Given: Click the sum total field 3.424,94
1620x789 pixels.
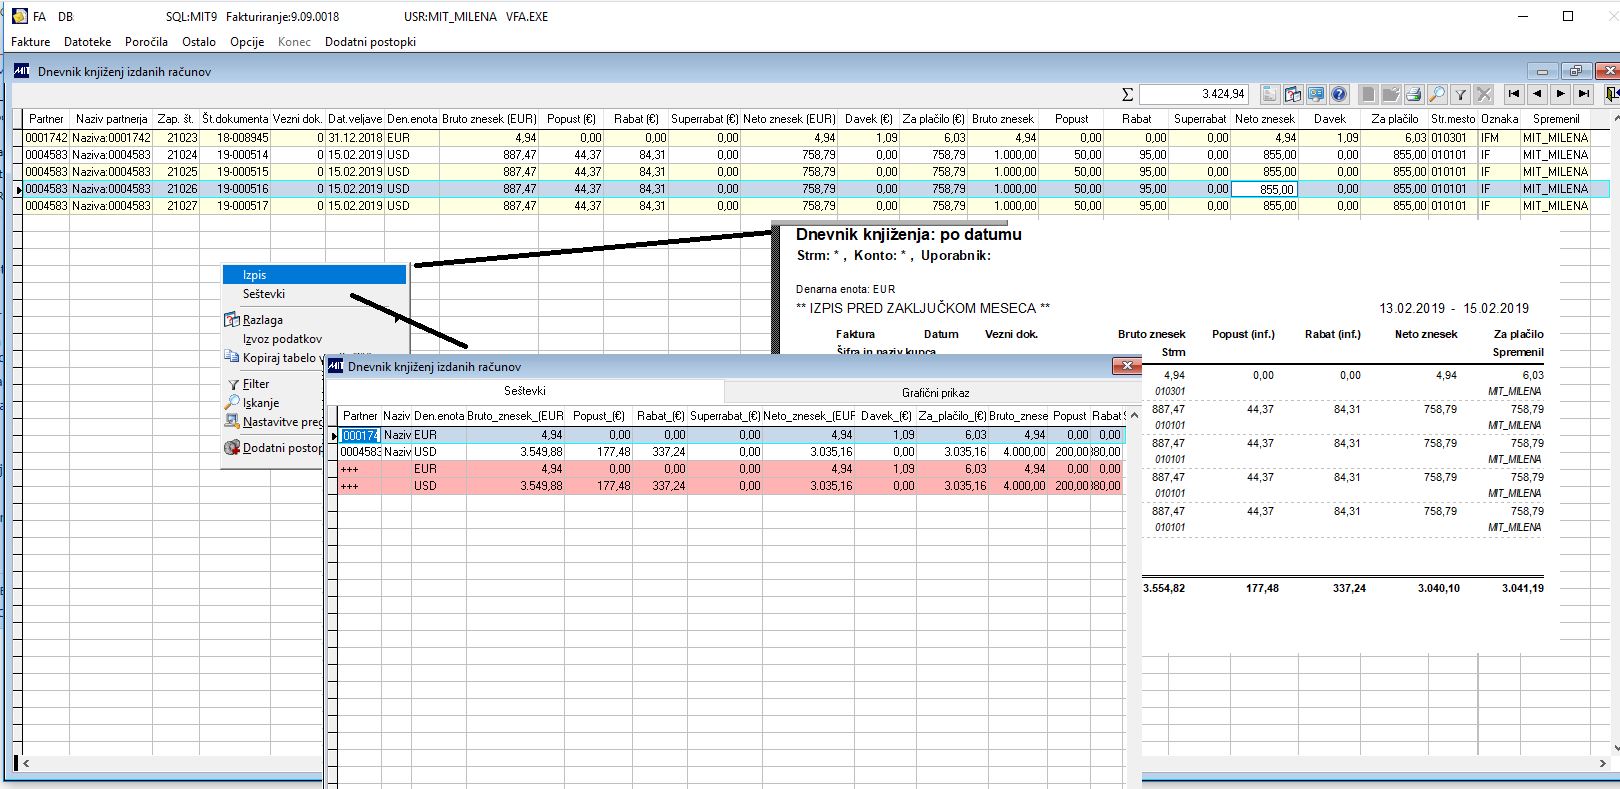Looking at the screenshot, I should coord(1194,94).
